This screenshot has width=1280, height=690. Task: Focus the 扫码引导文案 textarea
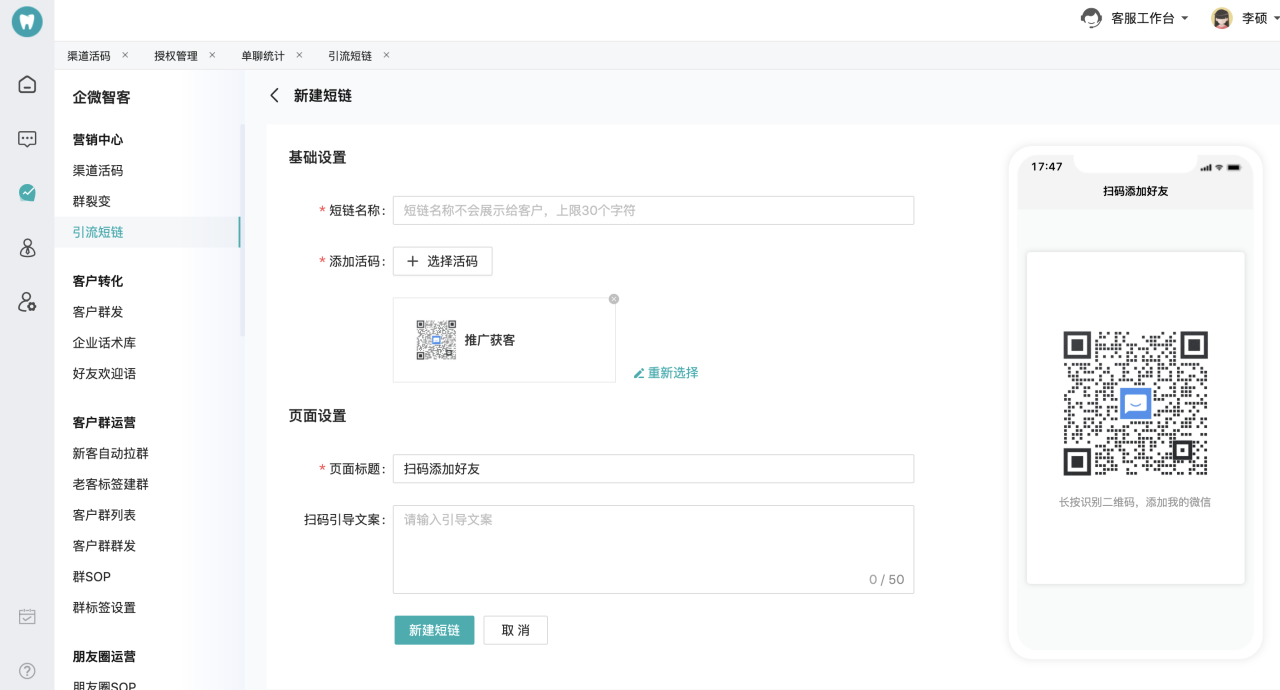pos(653,549)
